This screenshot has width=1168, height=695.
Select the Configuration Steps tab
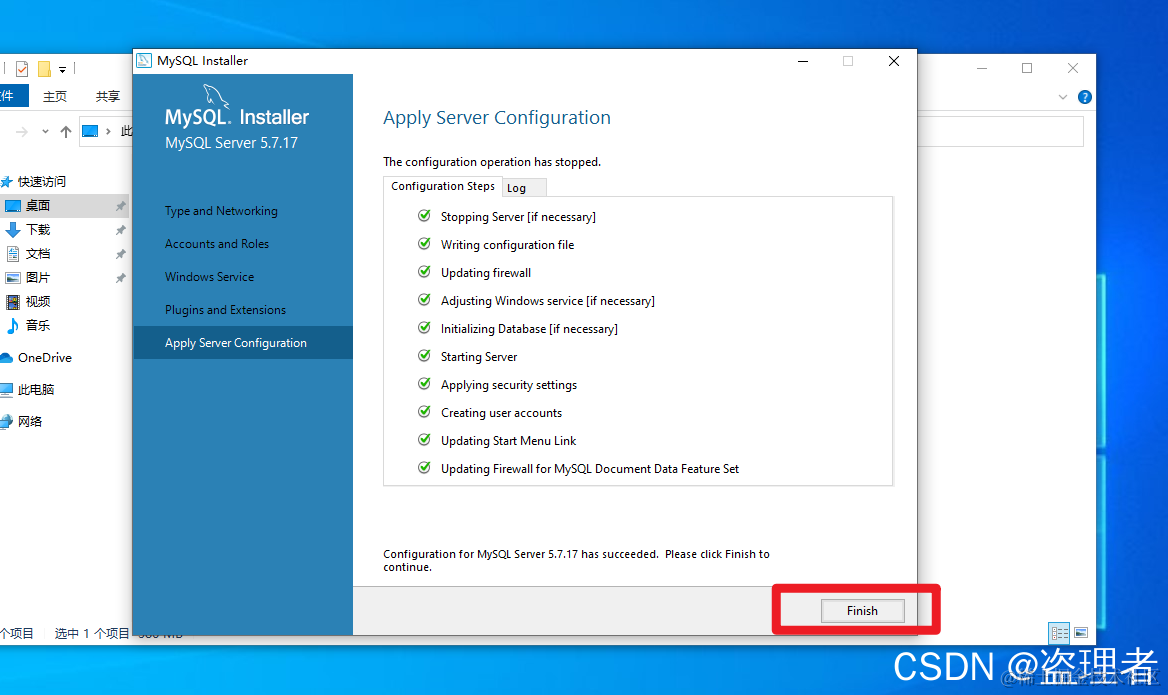442,186
